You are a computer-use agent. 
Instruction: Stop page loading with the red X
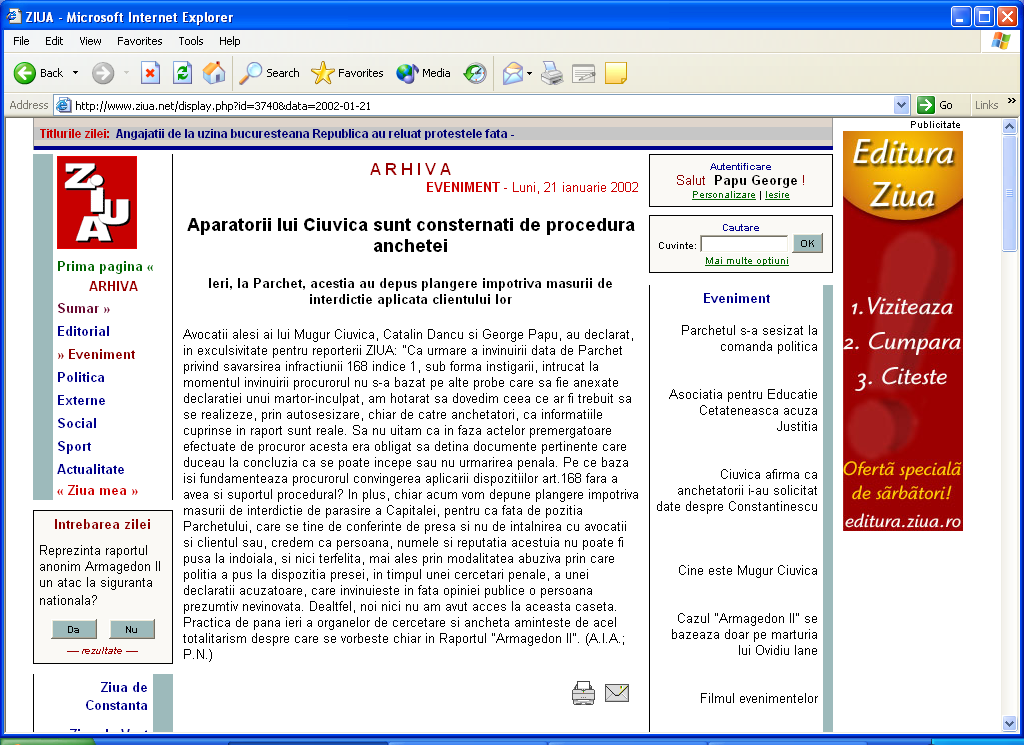(150, 73)
